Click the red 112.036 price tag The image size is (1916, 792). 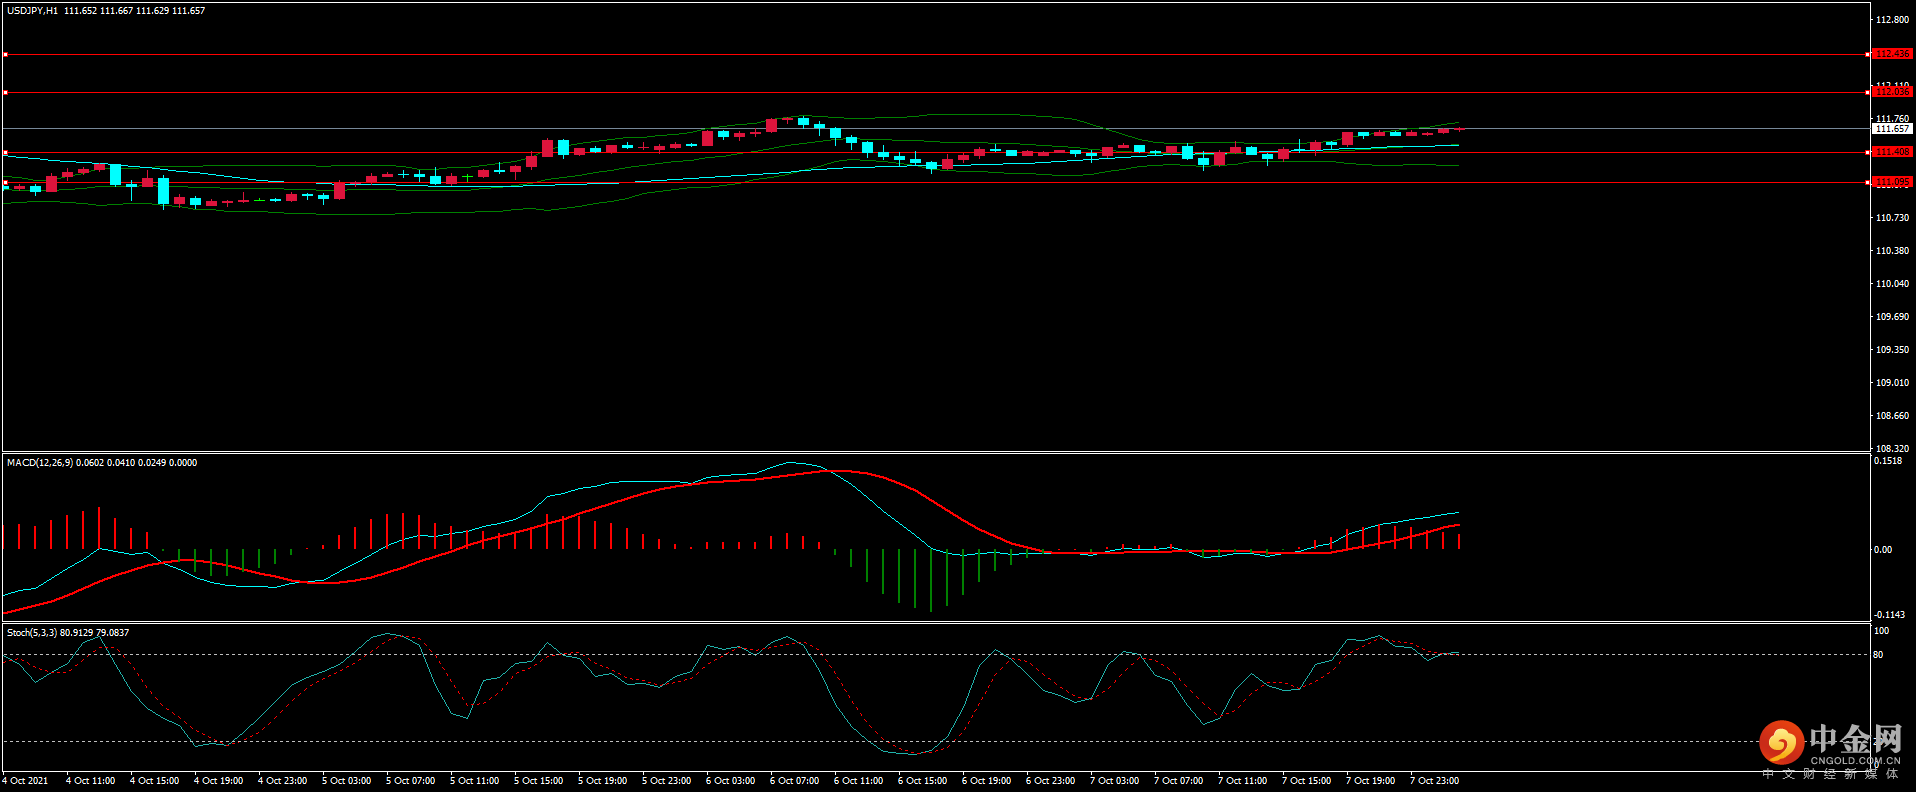point(1892,92)
